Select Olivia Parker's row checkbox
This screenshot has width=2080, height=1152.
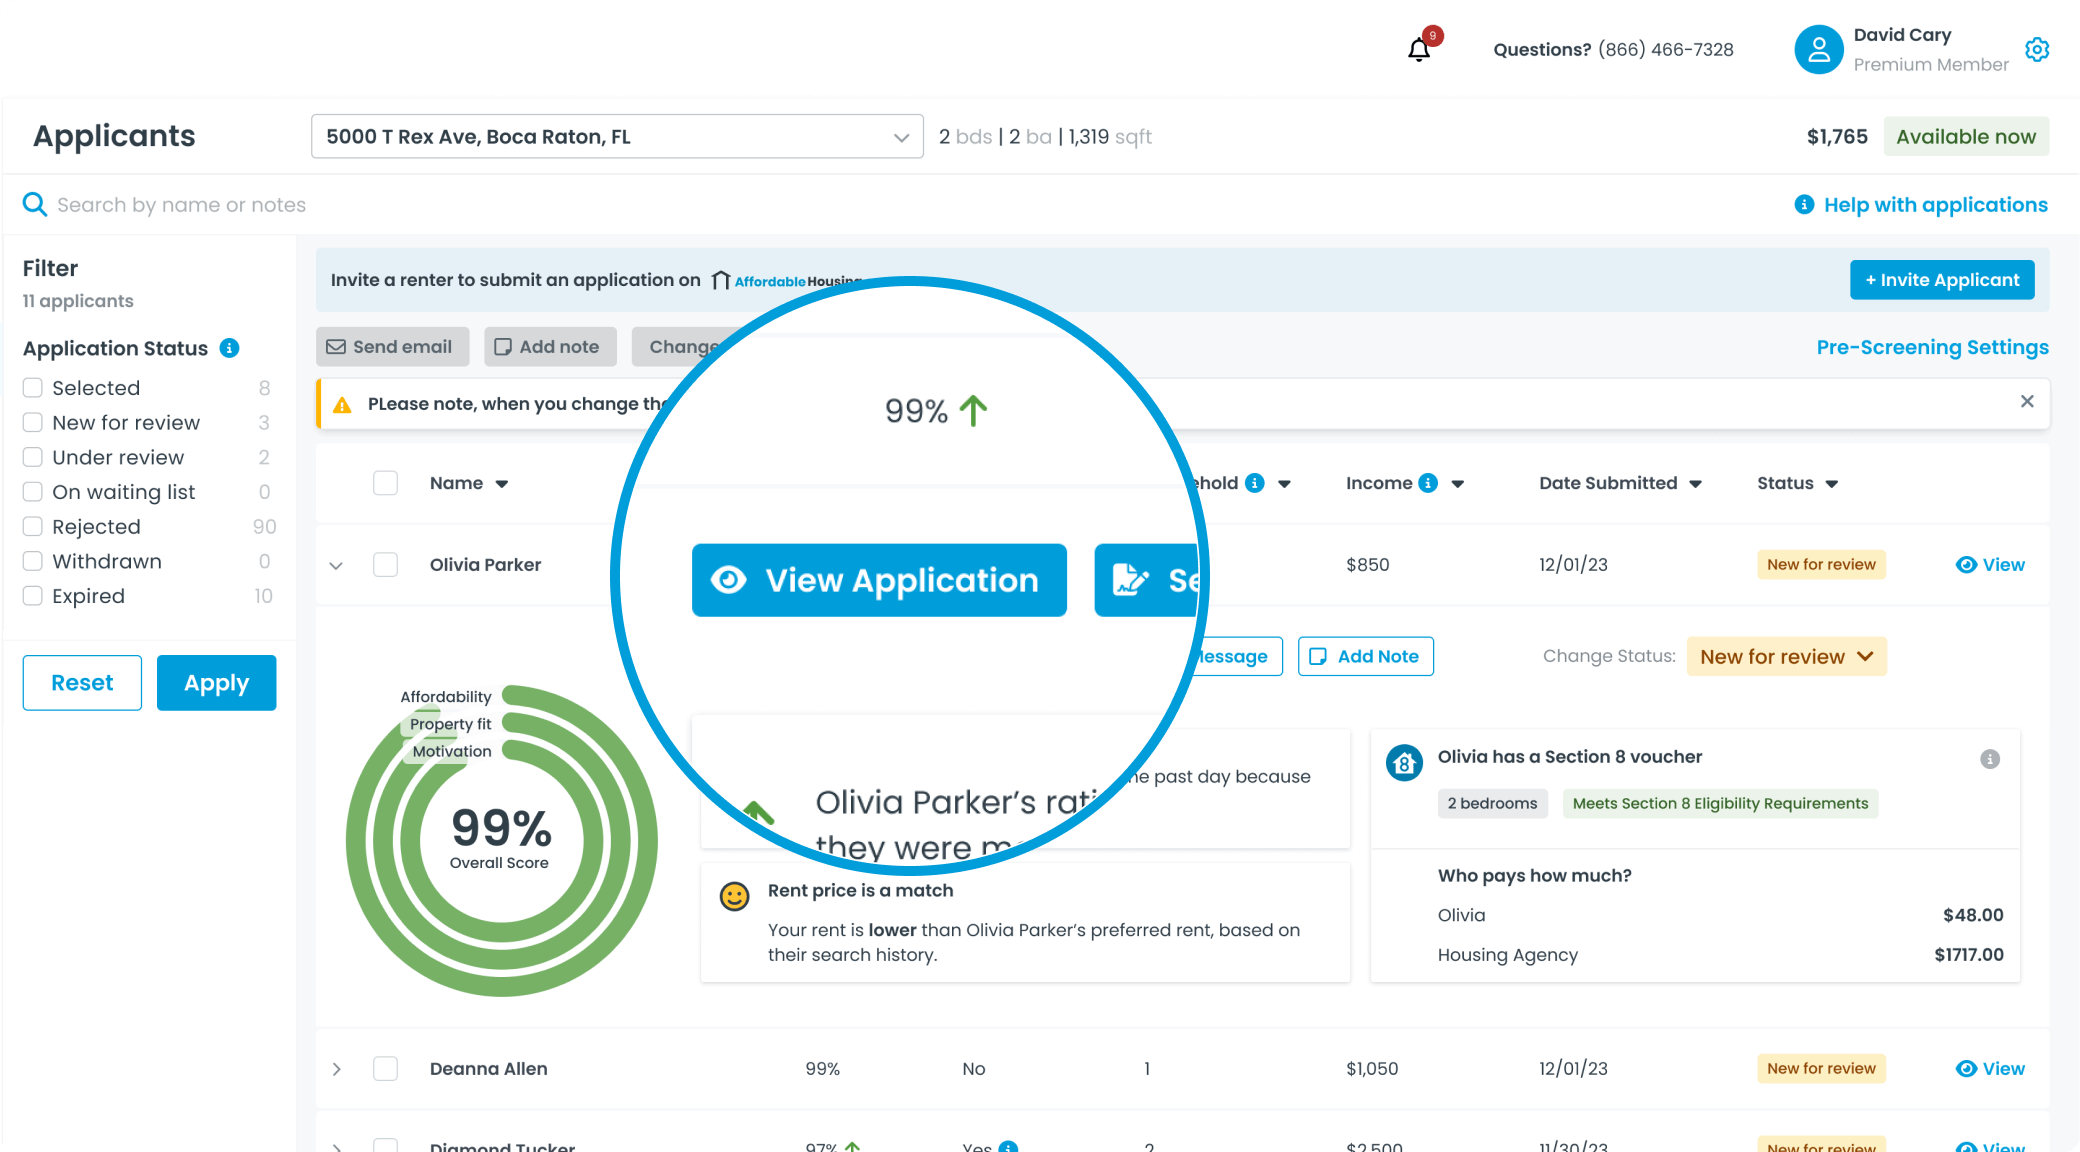(385, 564)
